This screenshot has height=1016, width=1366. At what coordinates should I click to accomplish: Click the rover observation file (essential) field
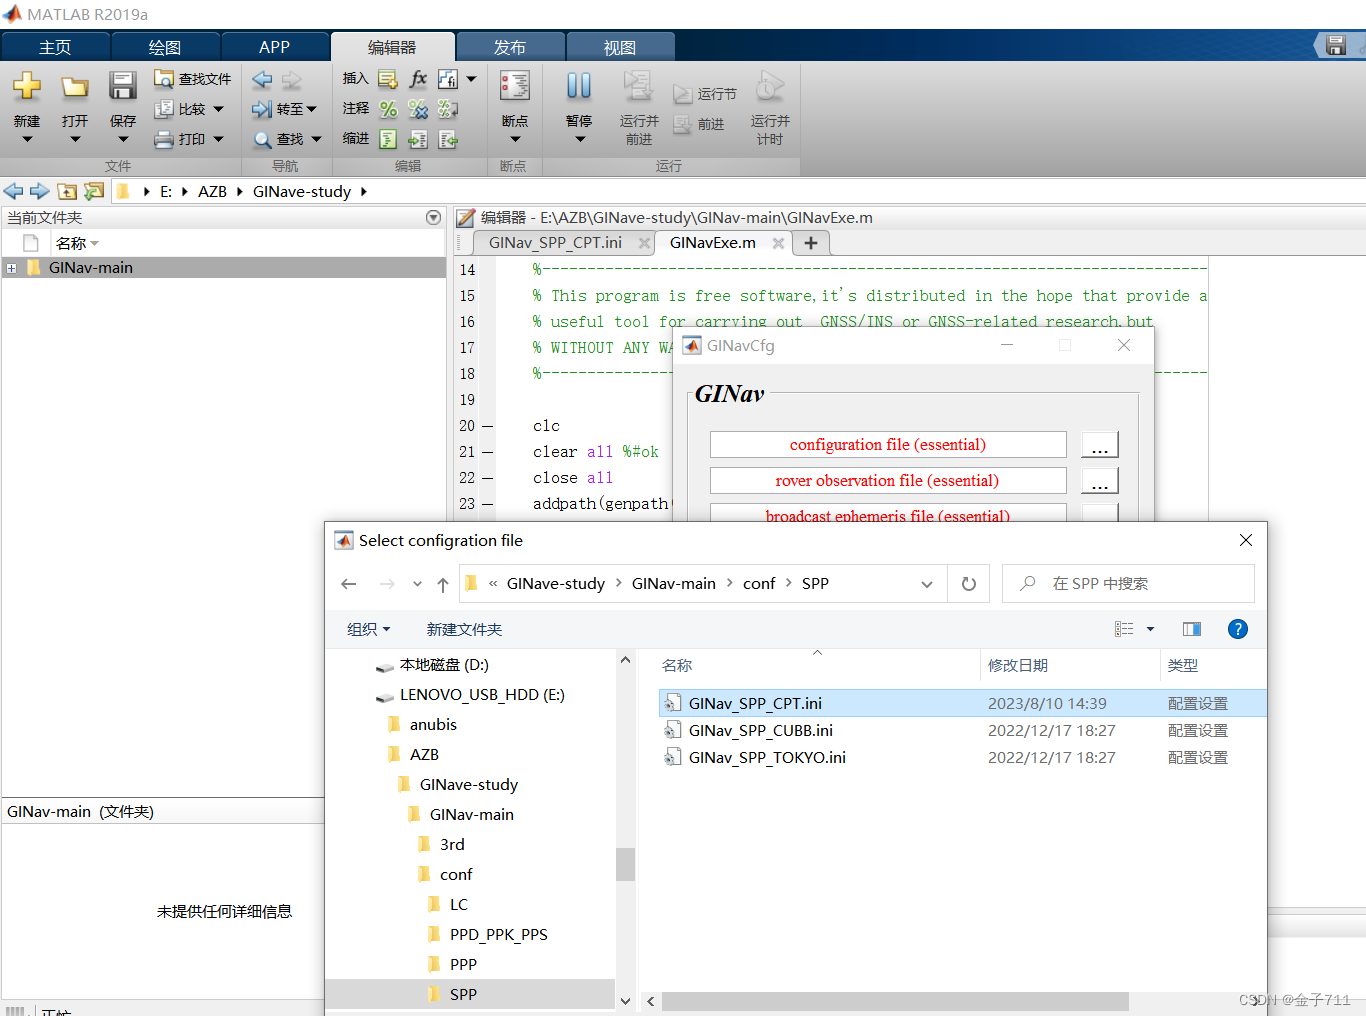888,481
